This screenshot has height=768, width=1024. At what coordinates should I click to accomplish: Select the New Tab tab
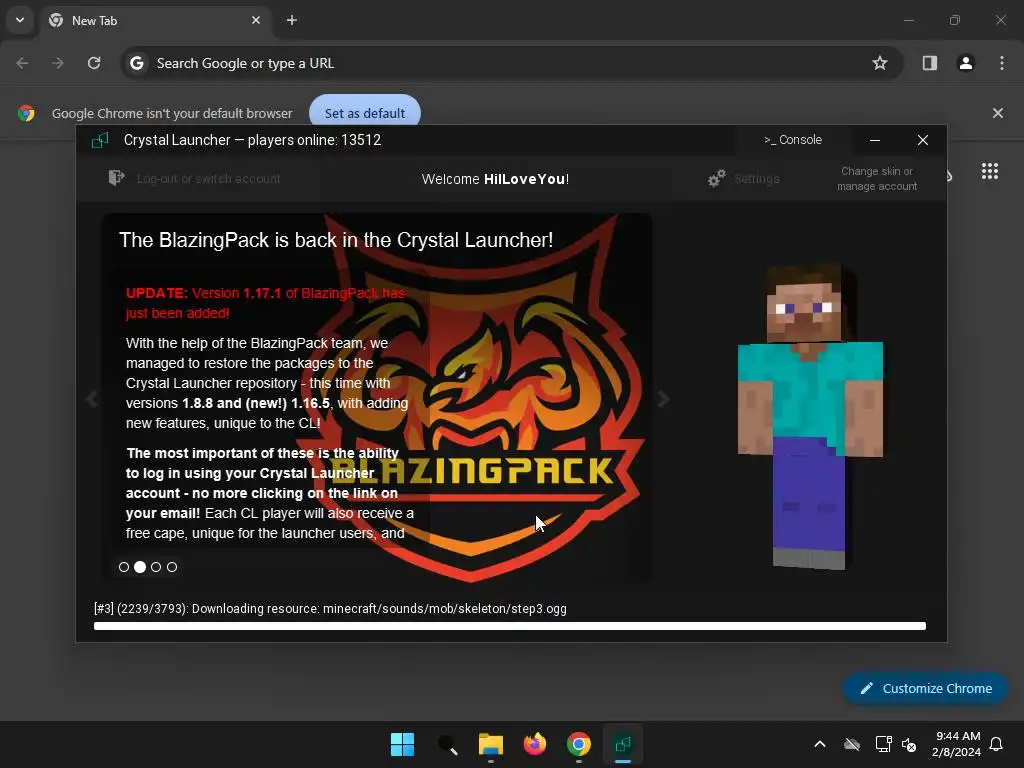click(x=157, y=20)
